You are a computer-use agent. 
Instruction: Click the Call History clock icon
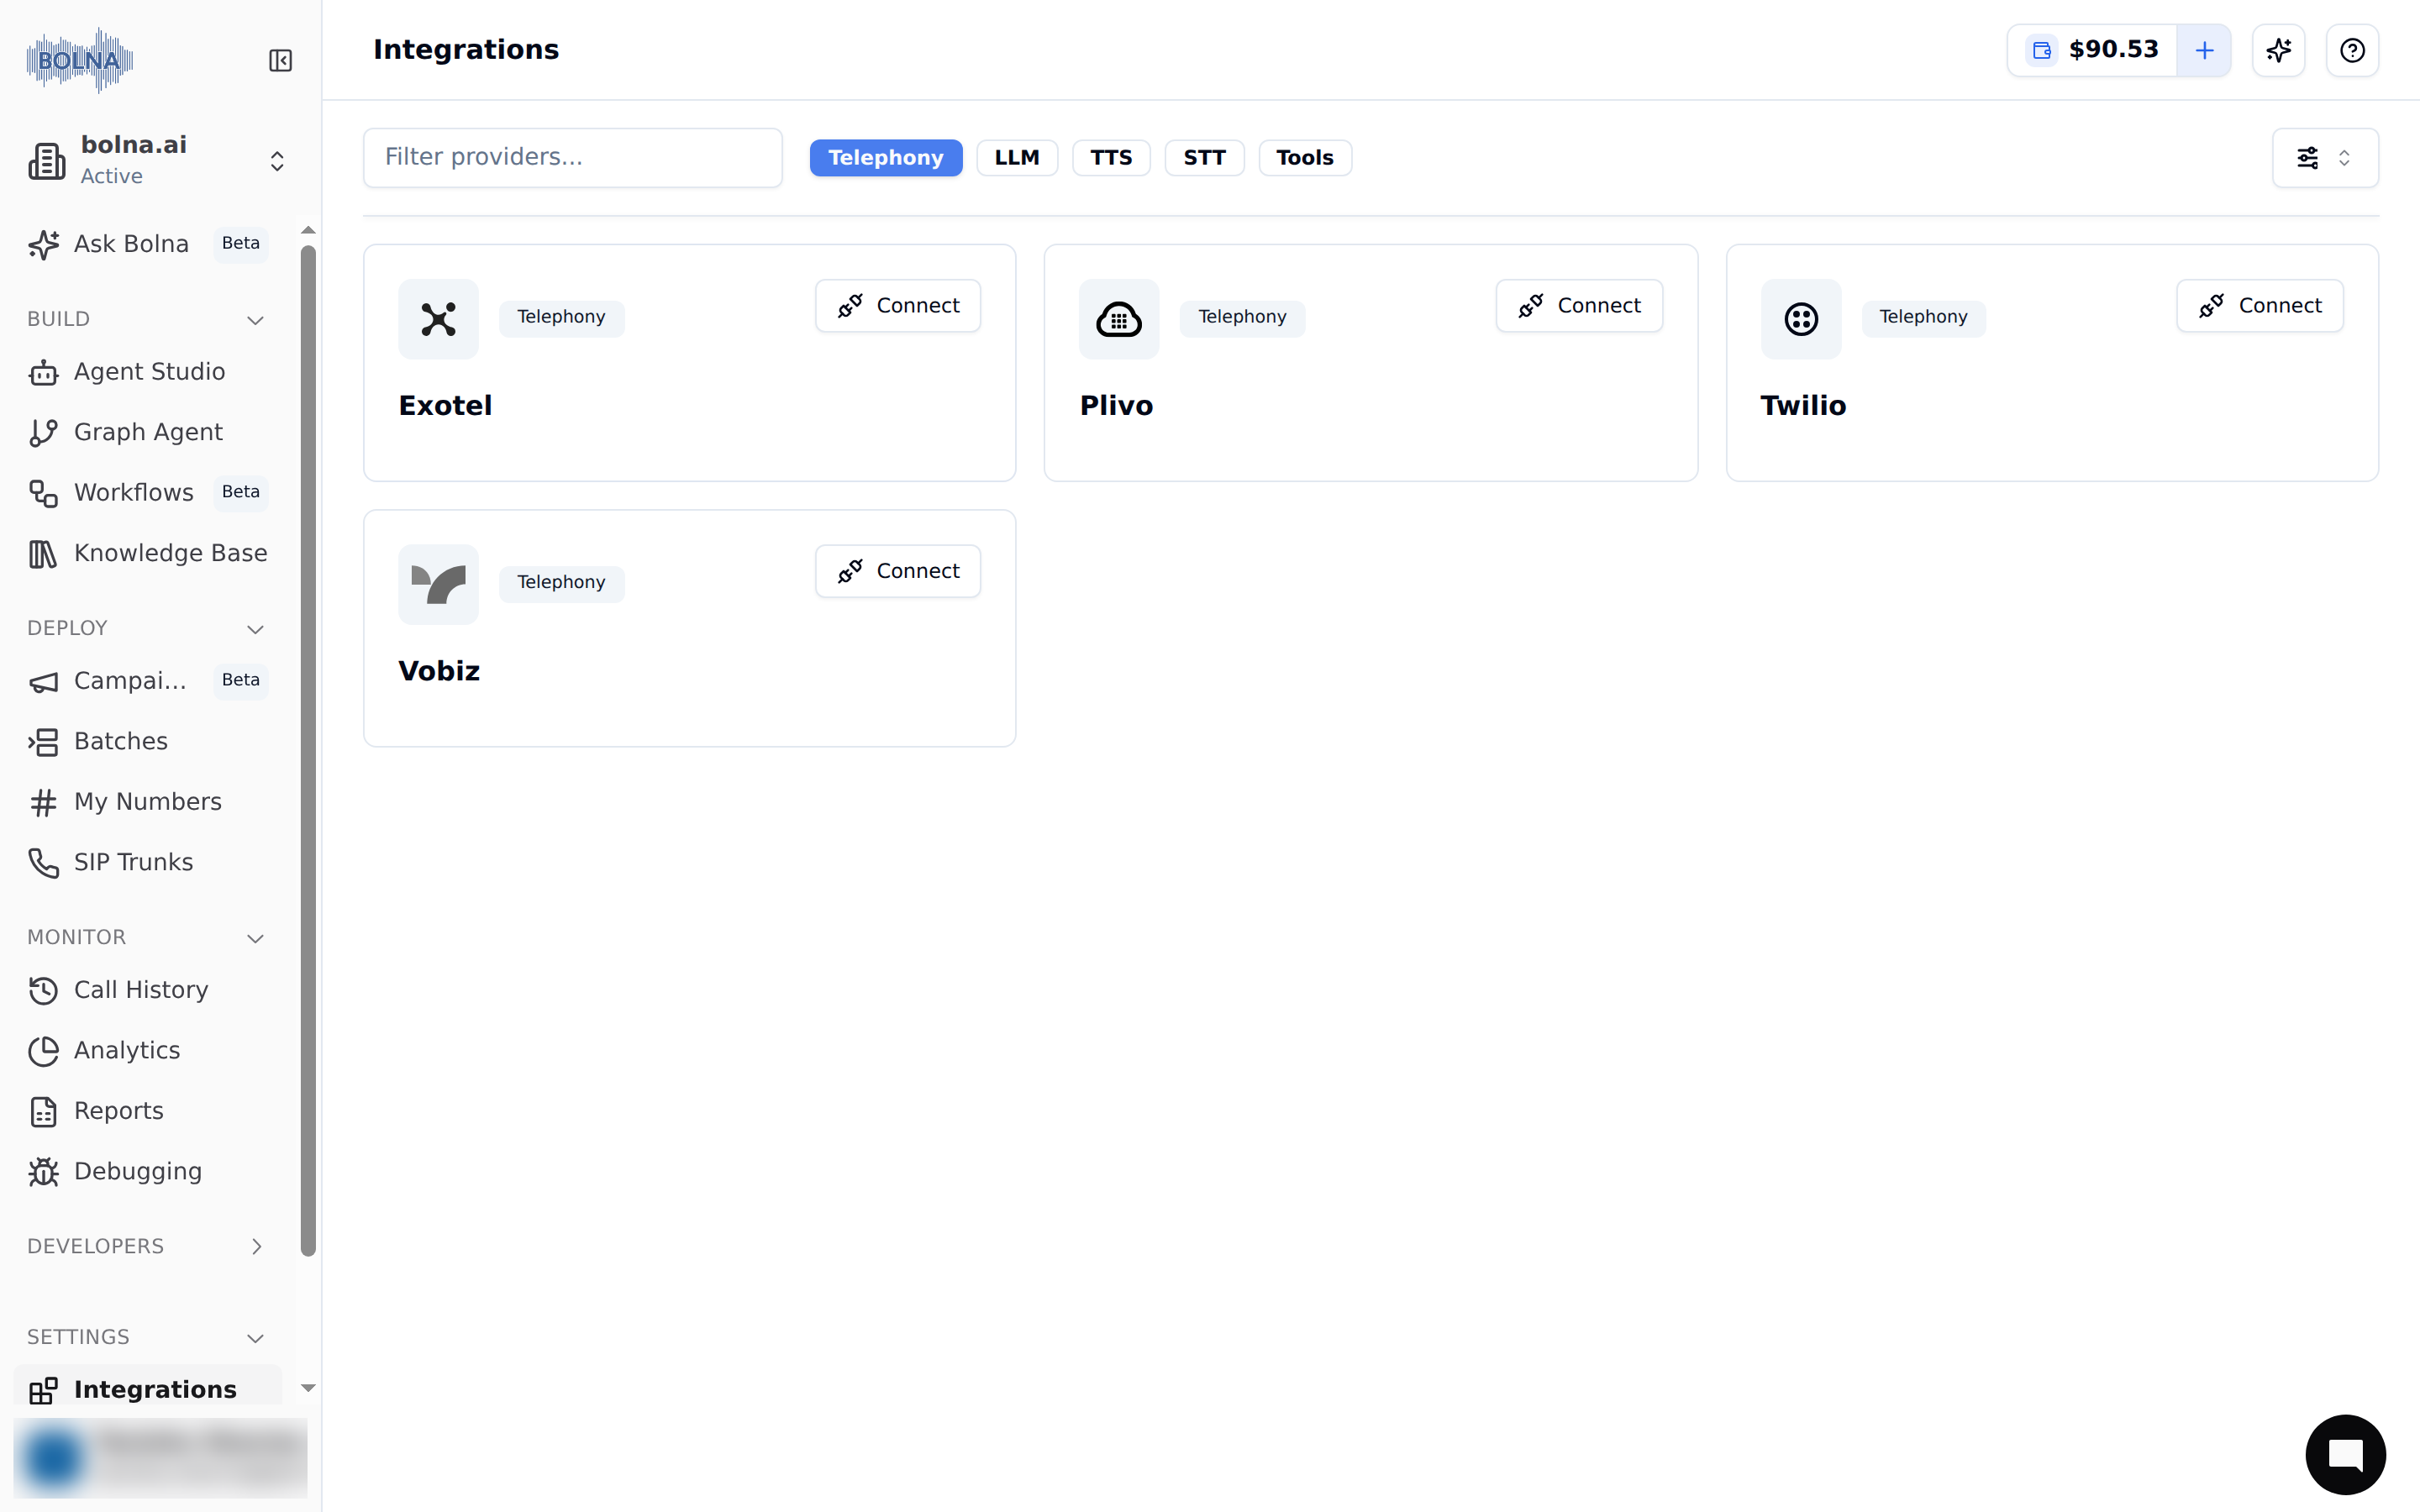[x=43, y=990]
